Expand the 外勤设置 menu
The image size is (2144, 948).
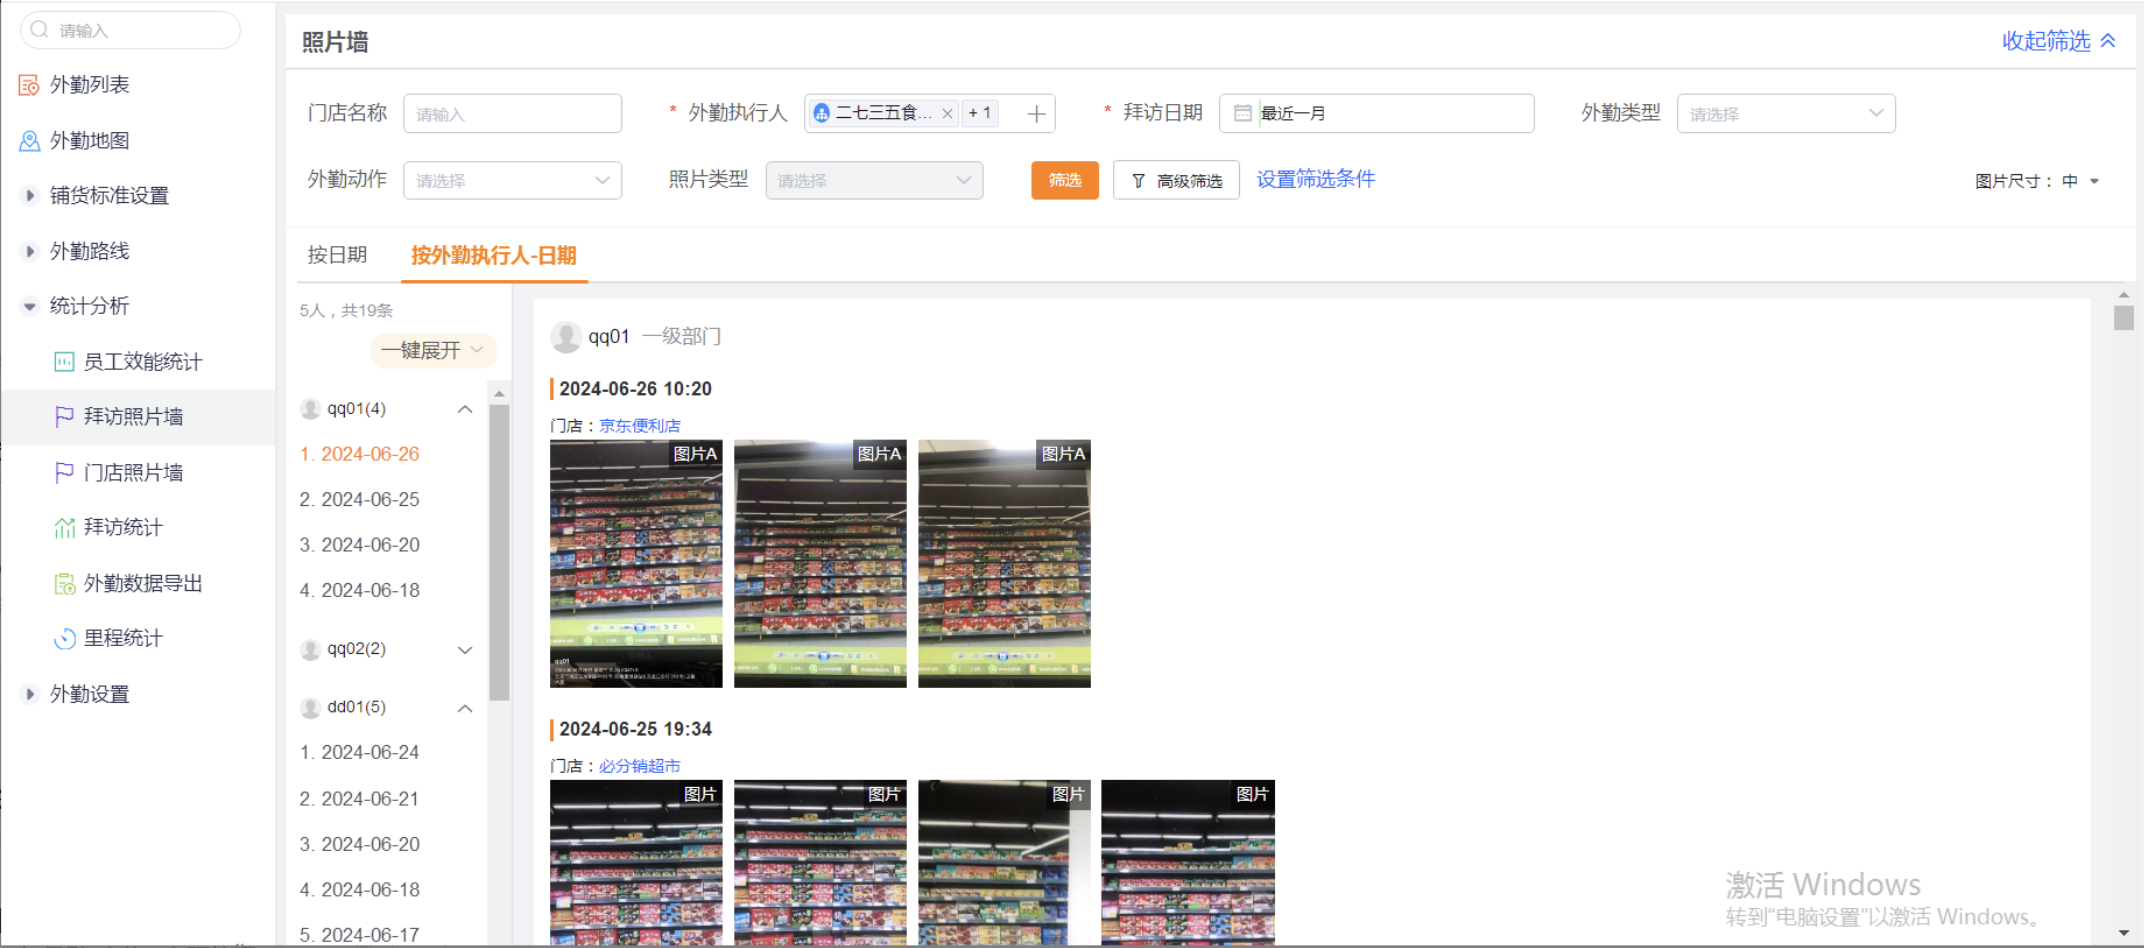point(29,694)
